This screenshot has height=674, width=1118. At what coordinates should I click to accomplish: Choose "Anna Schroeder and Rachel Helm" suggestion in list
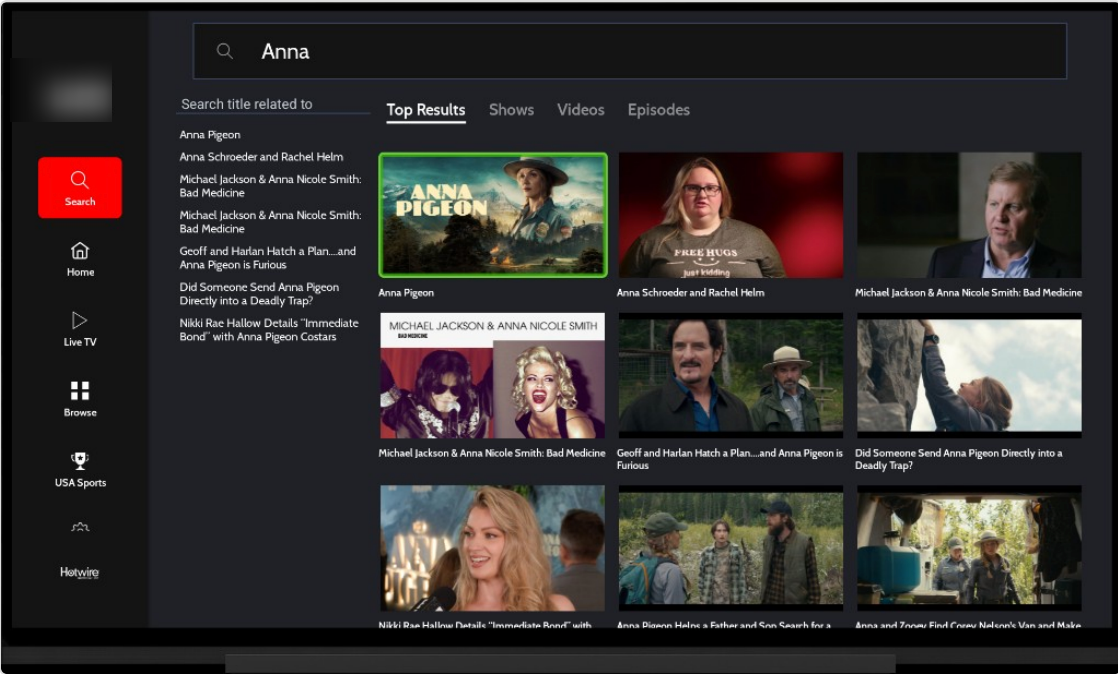tap(261, 157)
